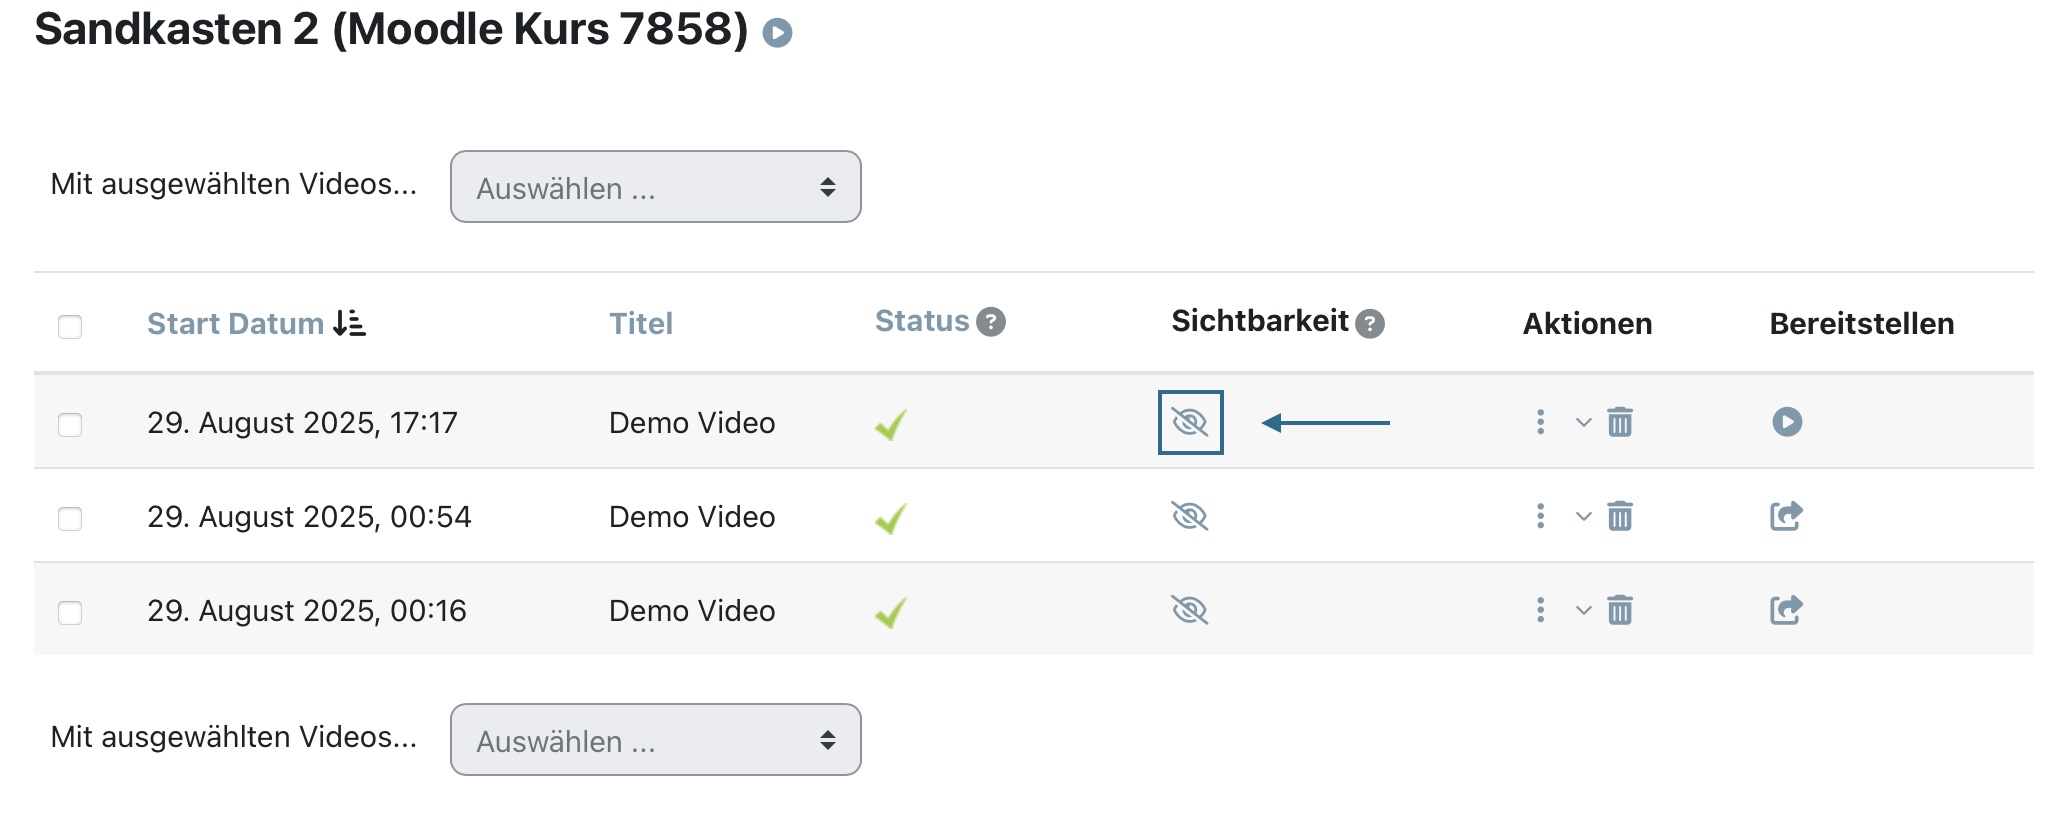Click the play icon in the Bereitstellen column for the 17:17 video
Image resolution: width=2070 pixels, height=832 pixels.
(1787, 422)
